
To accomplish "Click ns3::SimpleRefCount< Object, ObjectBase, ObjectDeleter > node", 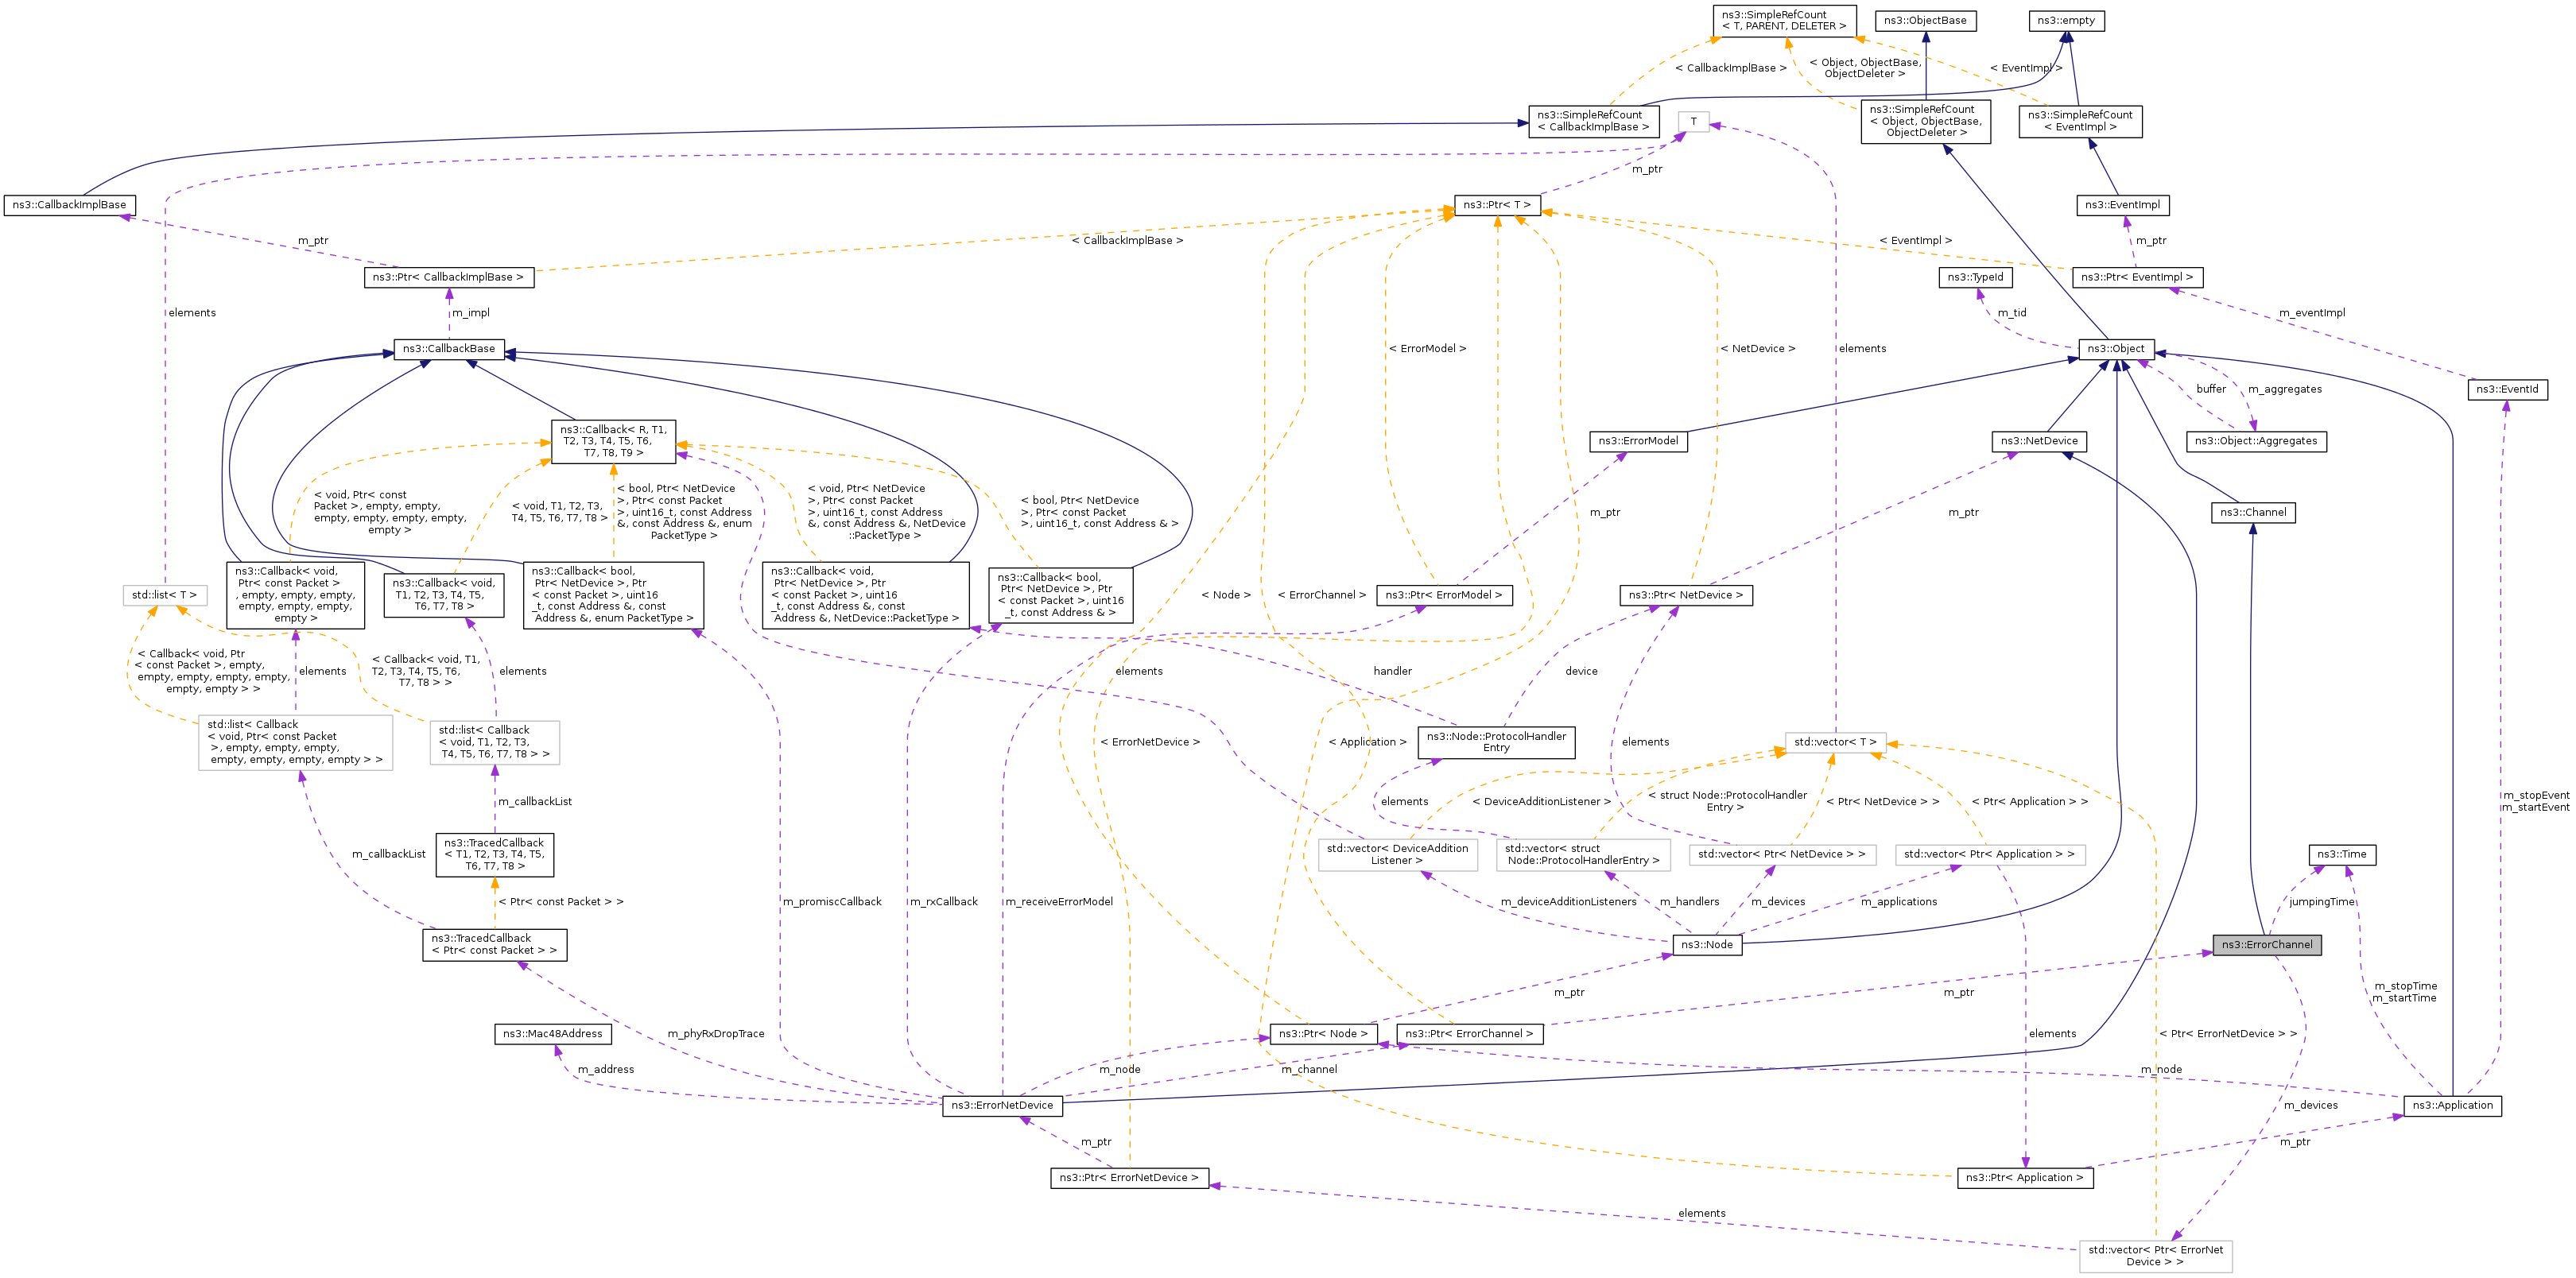I will click(x=1925, y=121).
